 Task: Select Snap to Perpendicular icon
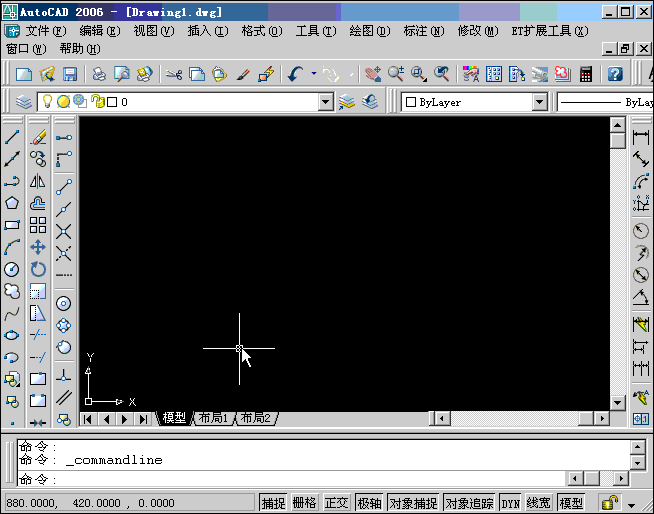coord(64,375)
